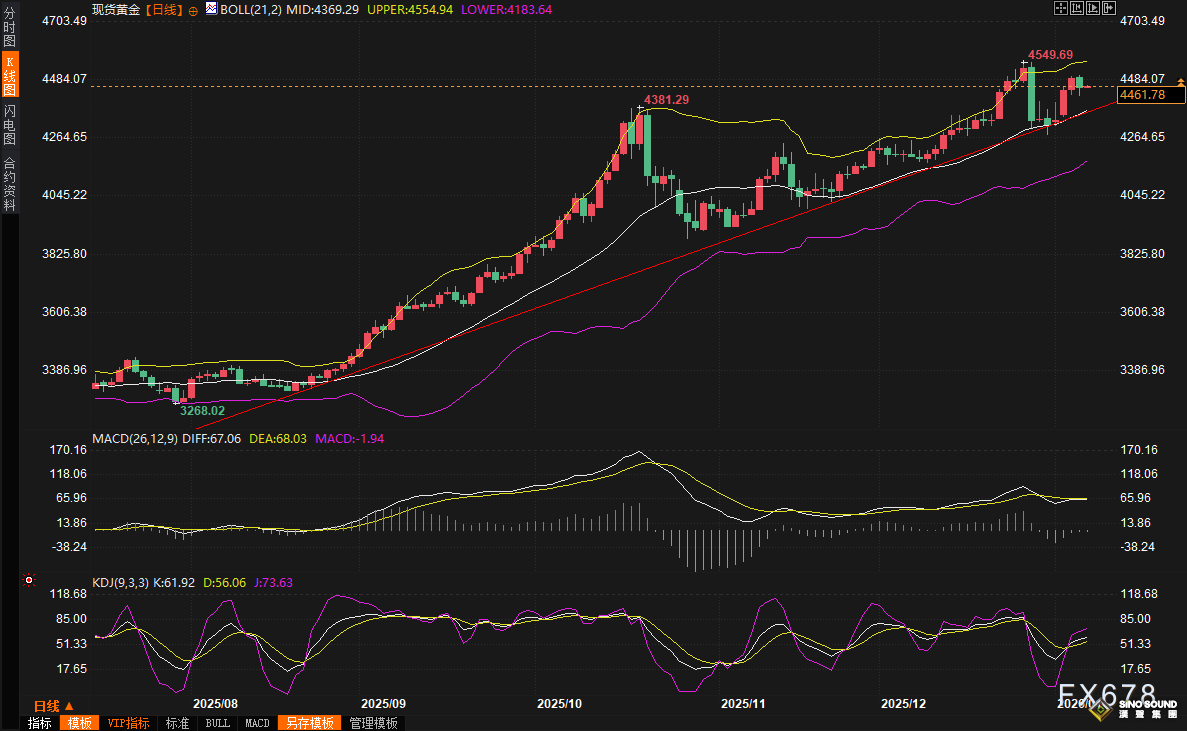1187x731 pixels.
Task: Click 另存模板 to save template
Action: pos(310,723)
